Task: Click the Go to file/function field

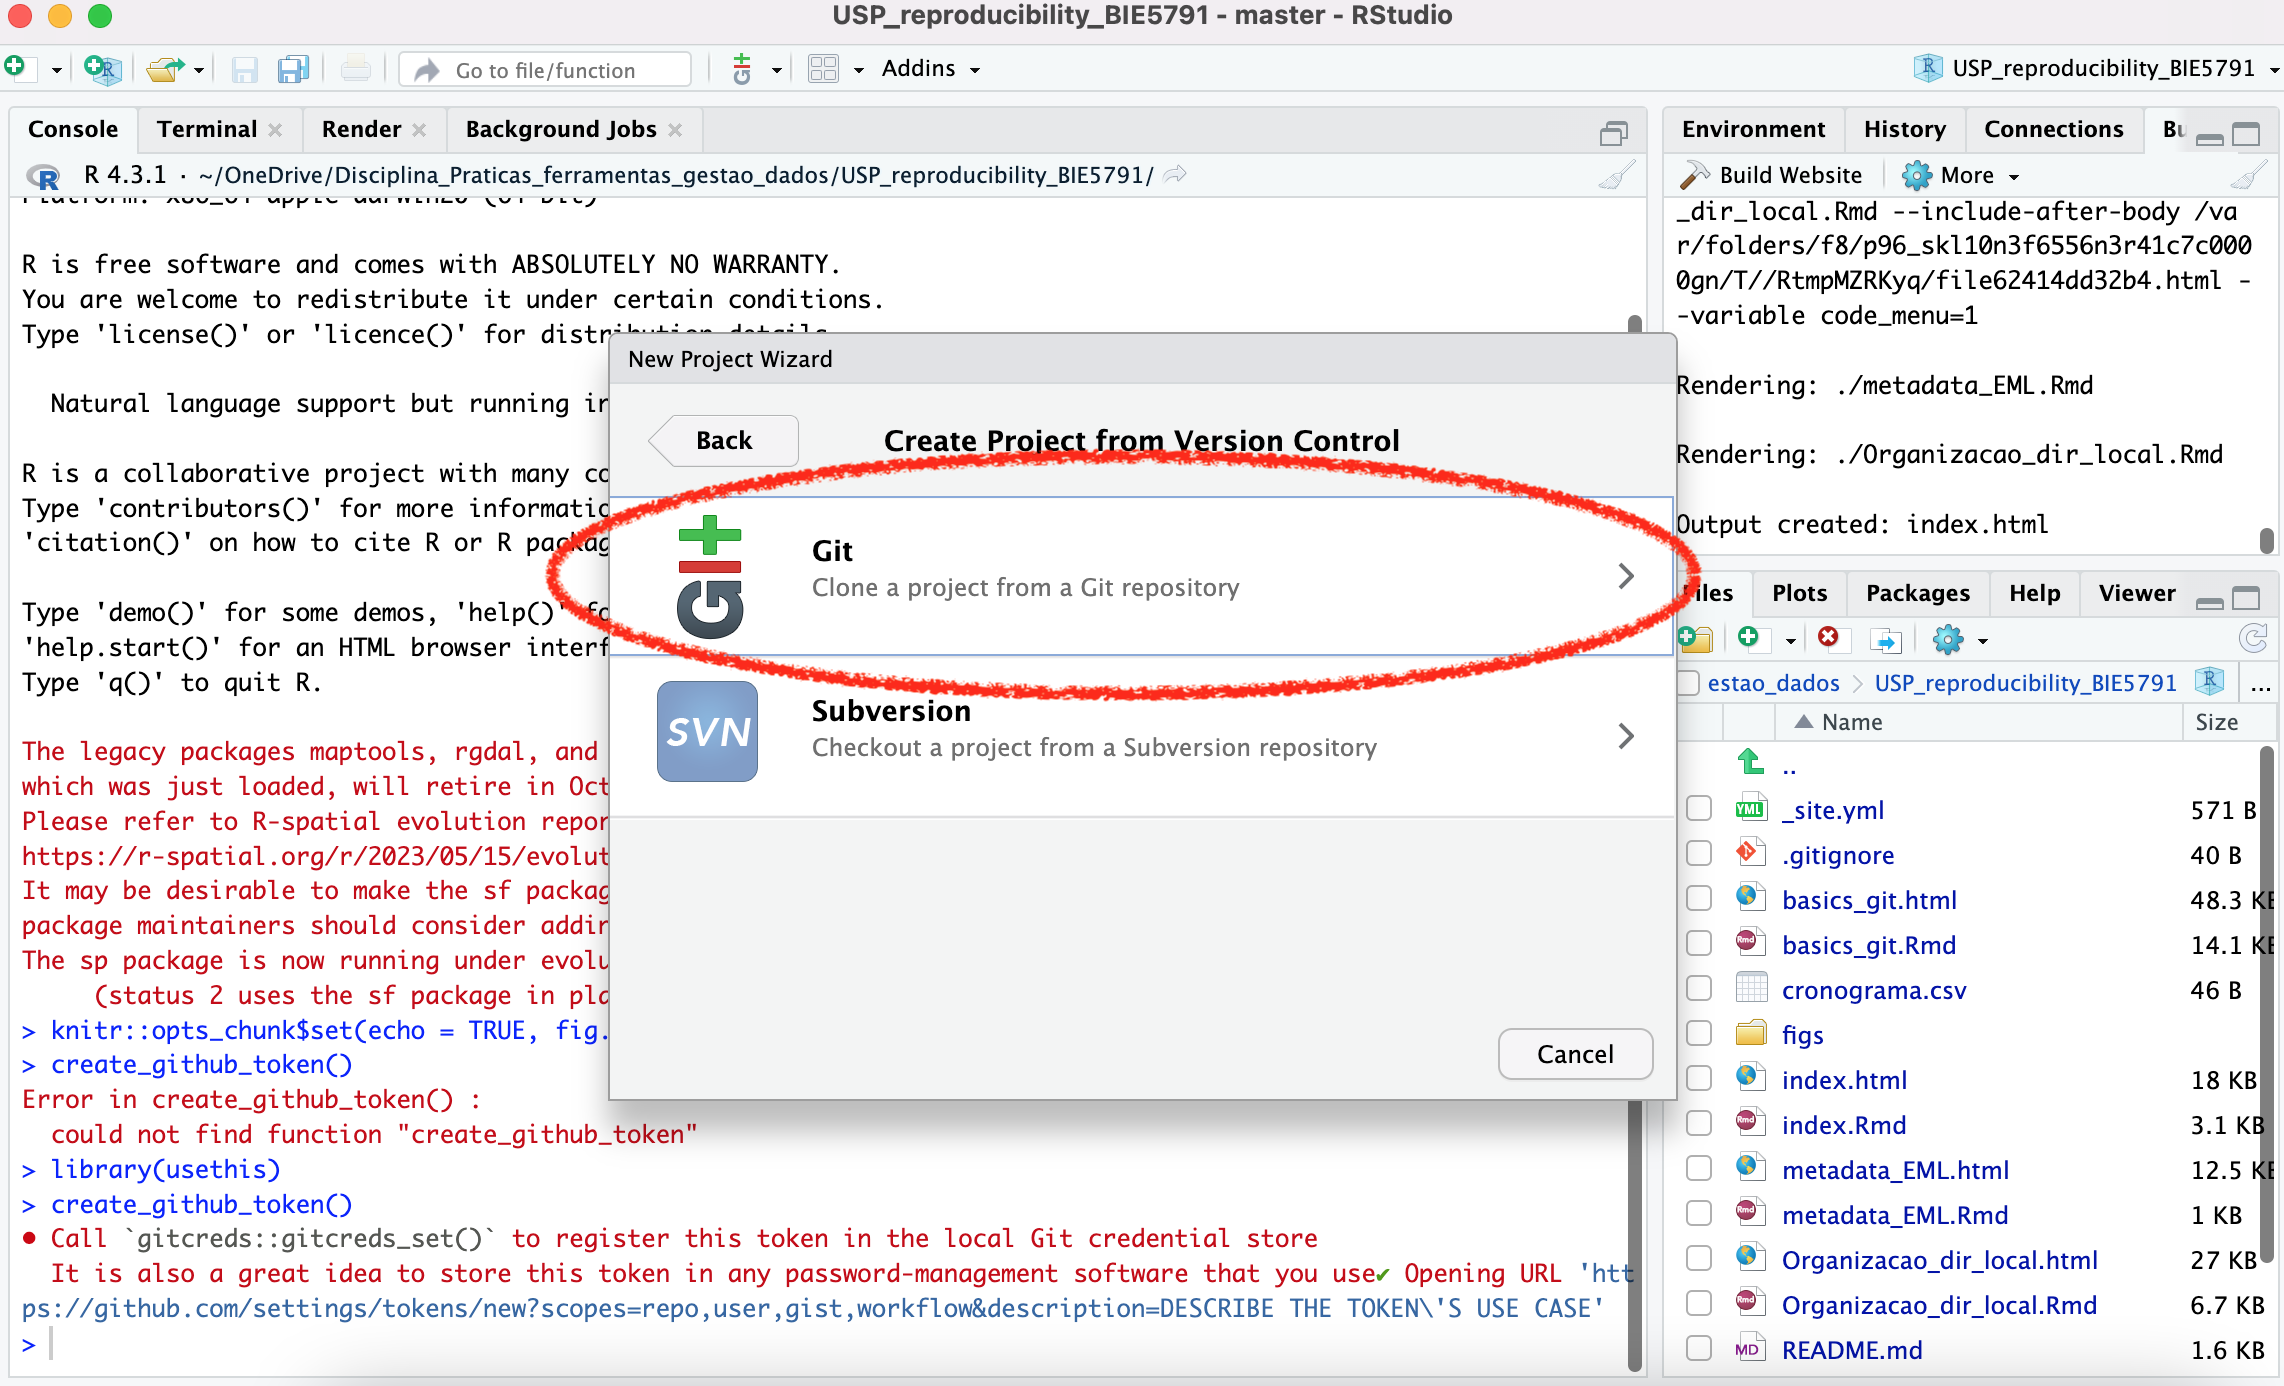Action: pos(546,70)
